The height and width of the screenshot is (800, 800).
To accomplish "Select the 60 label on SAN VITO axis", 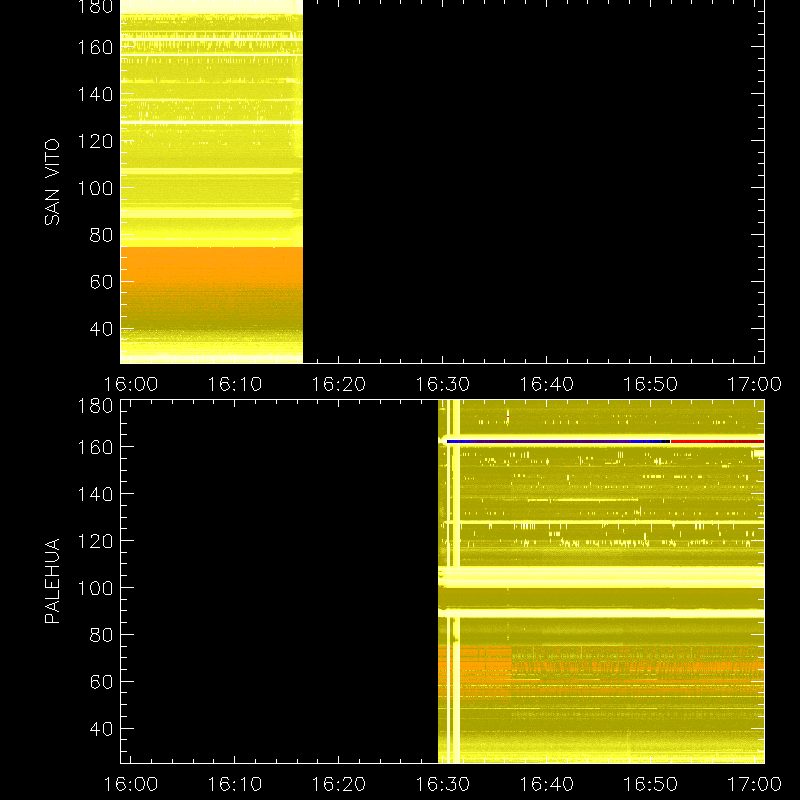I will pyautogui.click(x=101, y=282).
